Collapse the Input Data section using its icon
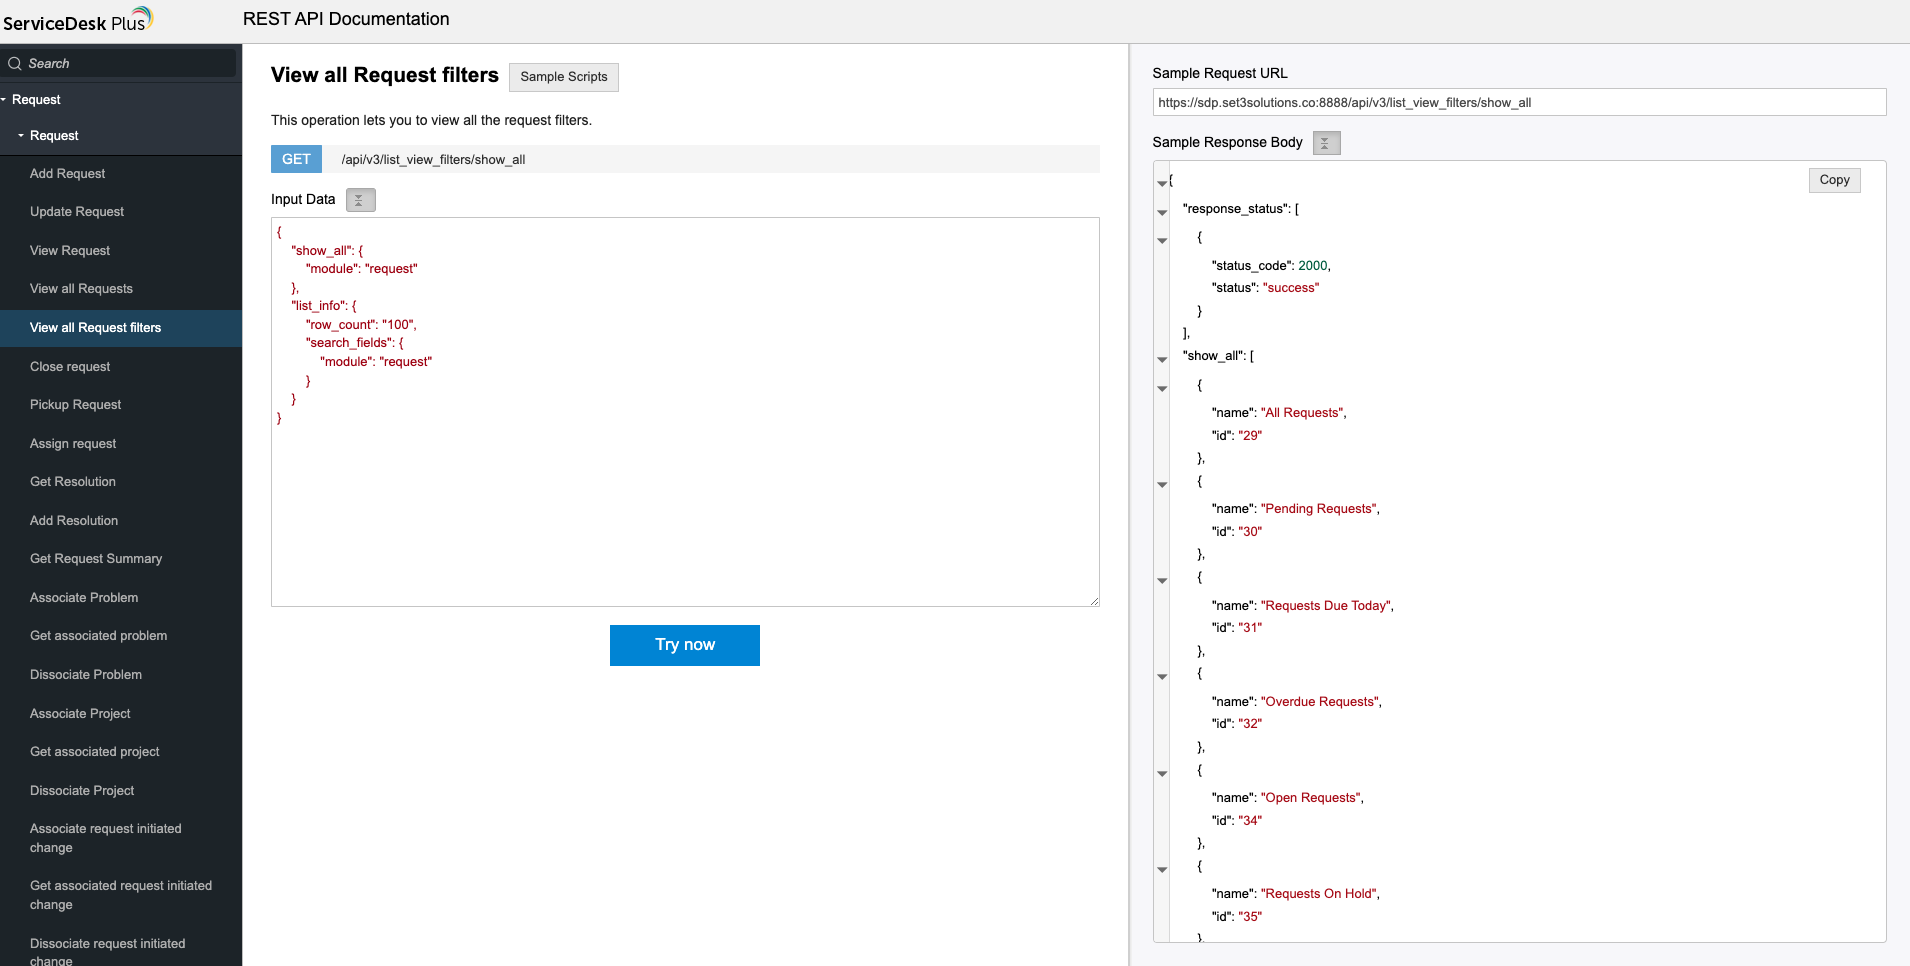The height and width of the screenshot is (966, 1910). pyautogui.click(x=360, y=200)
